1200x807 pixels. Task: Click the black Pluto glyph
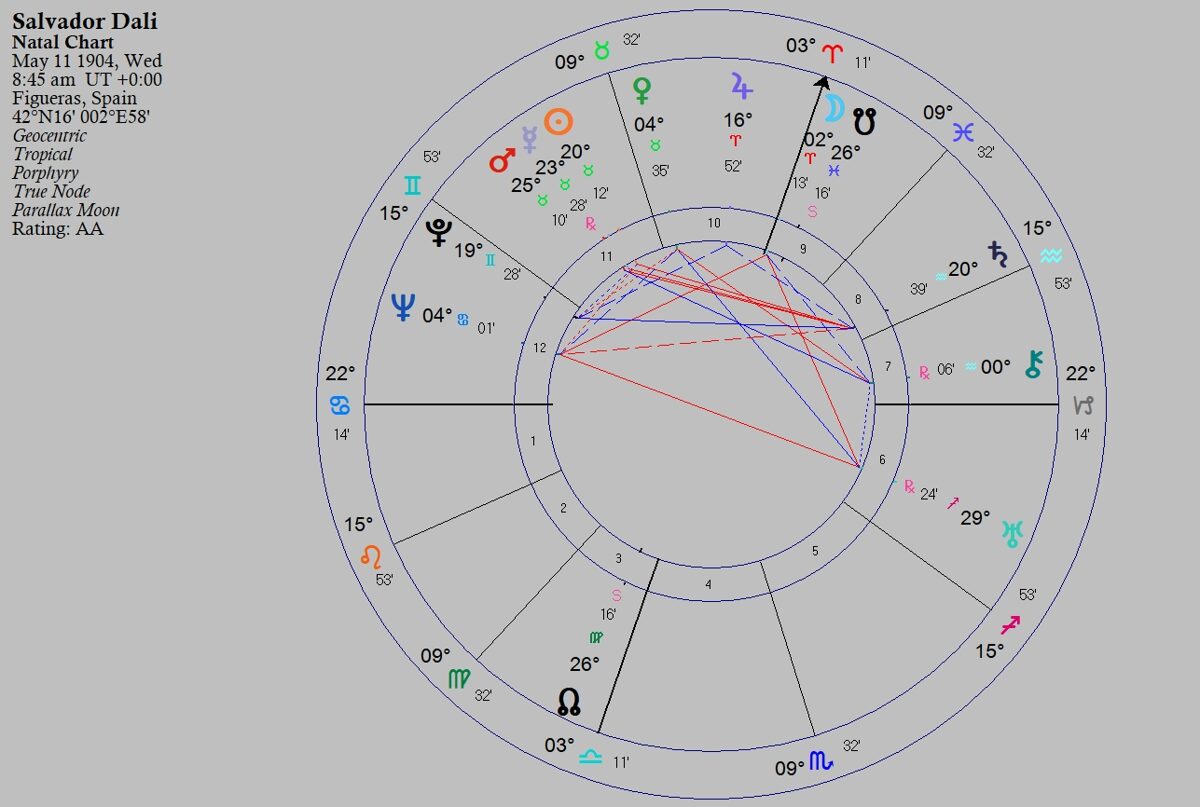tap(437, 232)
